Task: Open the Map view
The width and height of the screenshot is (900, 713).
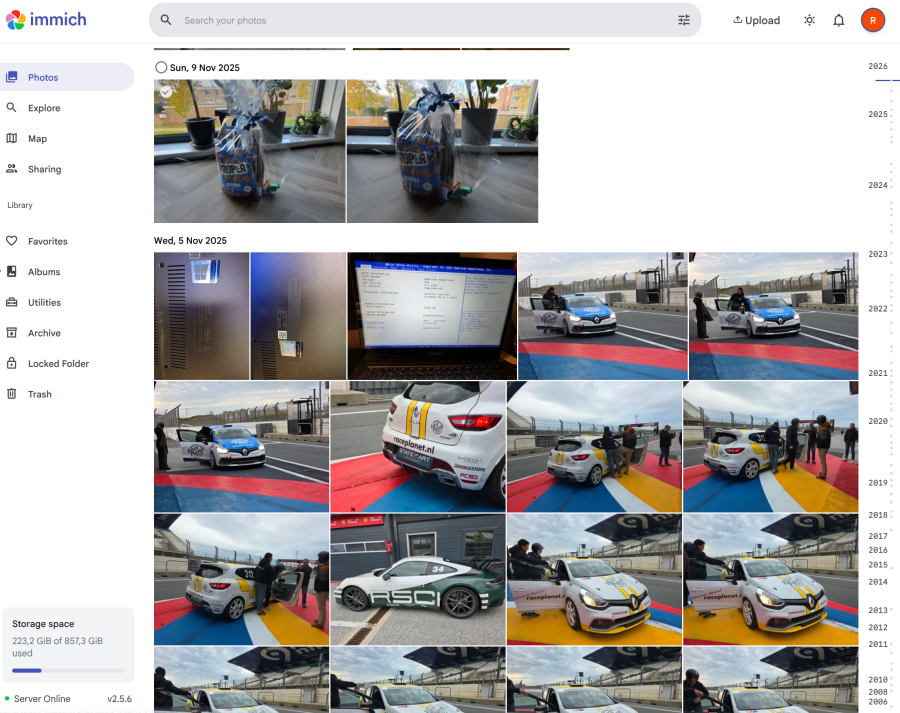Action: pos(37,139)
